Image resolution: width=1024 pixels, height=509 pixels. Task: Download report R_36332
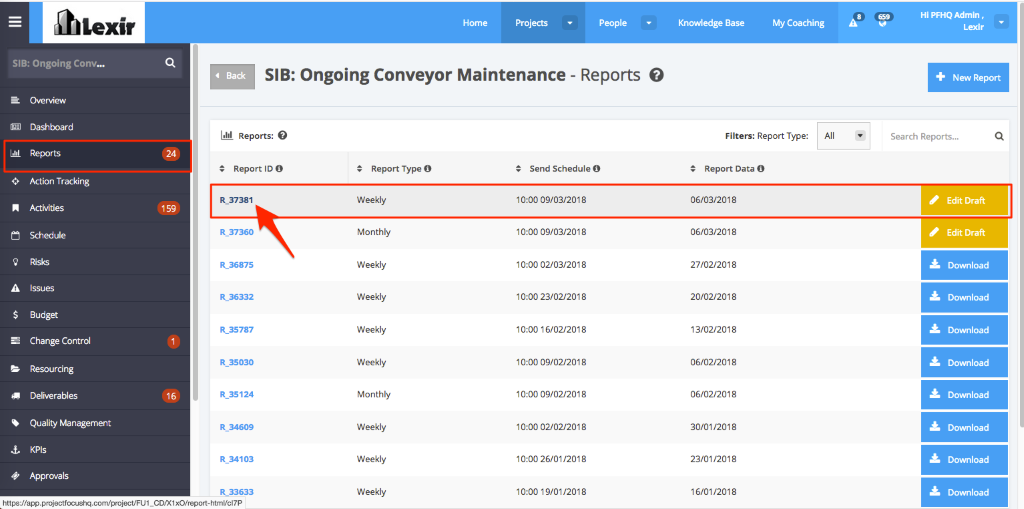point(965,297)
